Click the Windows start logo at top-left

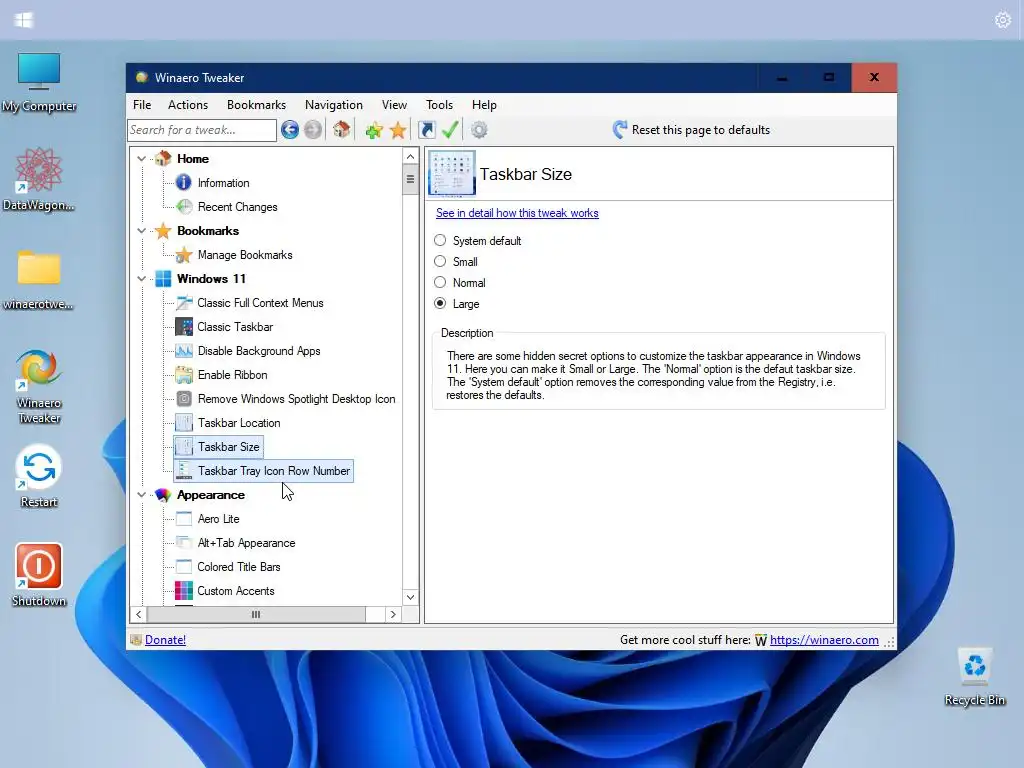(24, 20)
